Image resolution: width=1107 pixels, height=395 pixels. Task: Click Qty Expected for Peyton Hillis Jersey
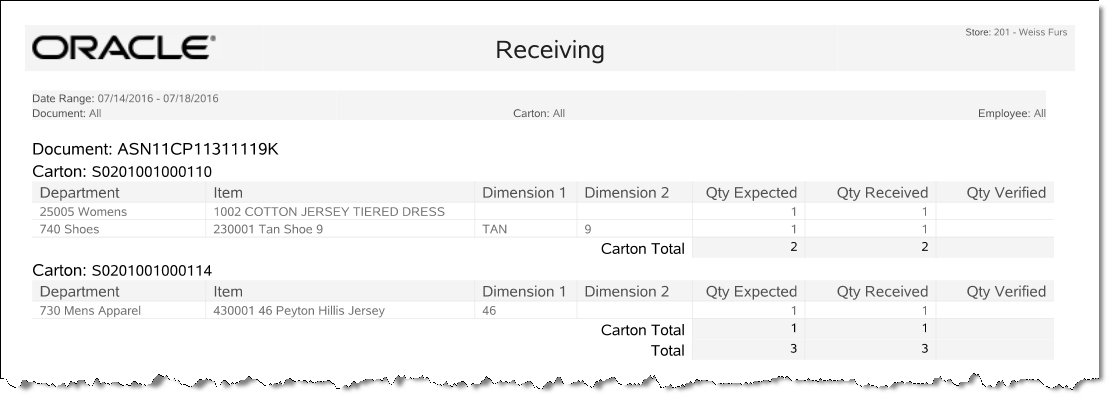[x=794, y=310]
